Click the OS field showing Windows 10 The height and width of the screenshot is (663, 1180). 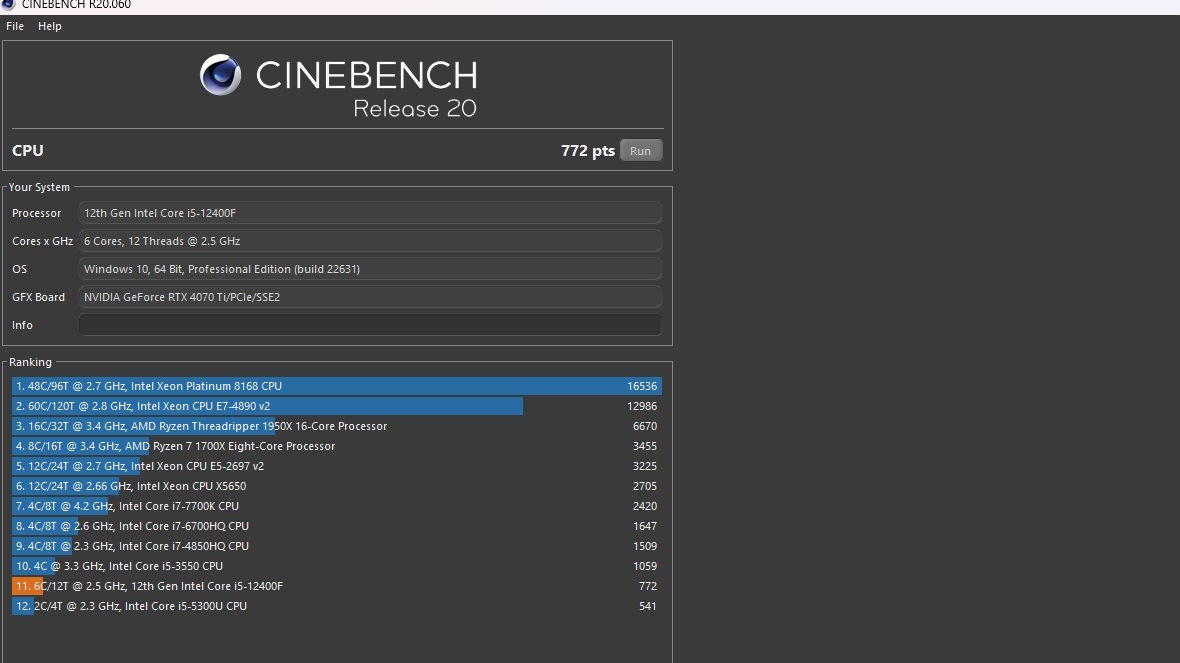369,269
